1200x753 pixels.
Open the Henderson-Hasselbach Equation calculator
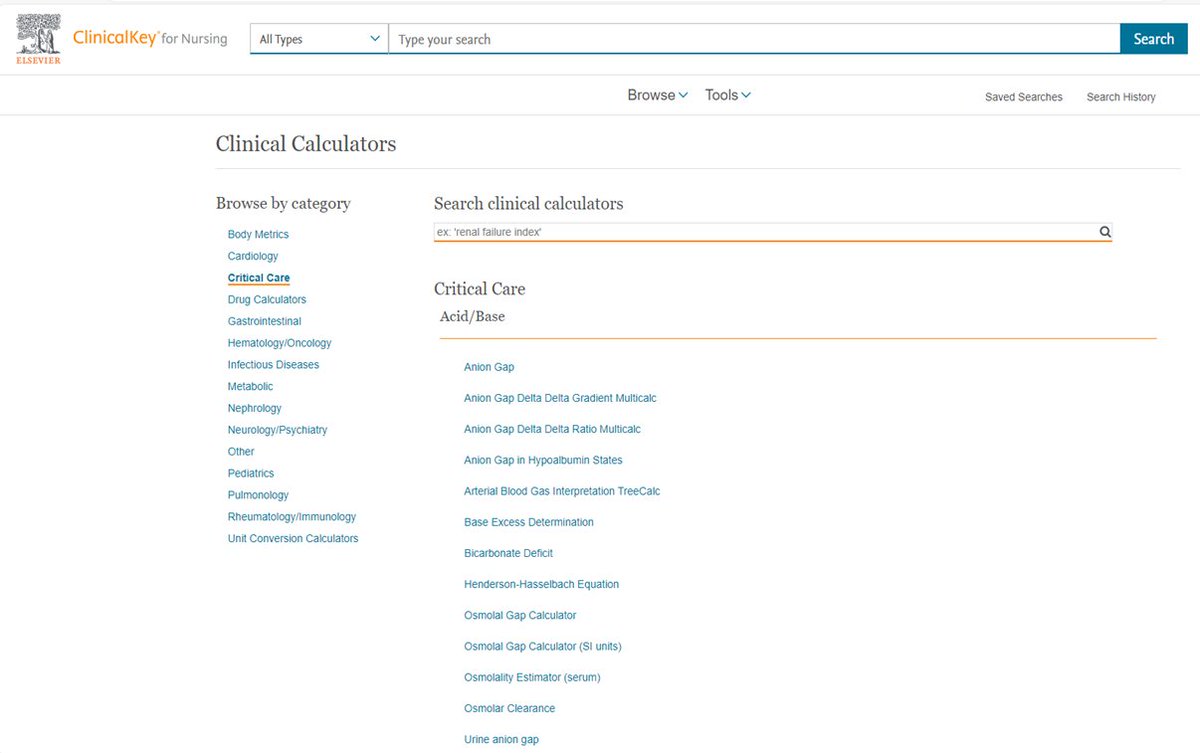point(541,584)
